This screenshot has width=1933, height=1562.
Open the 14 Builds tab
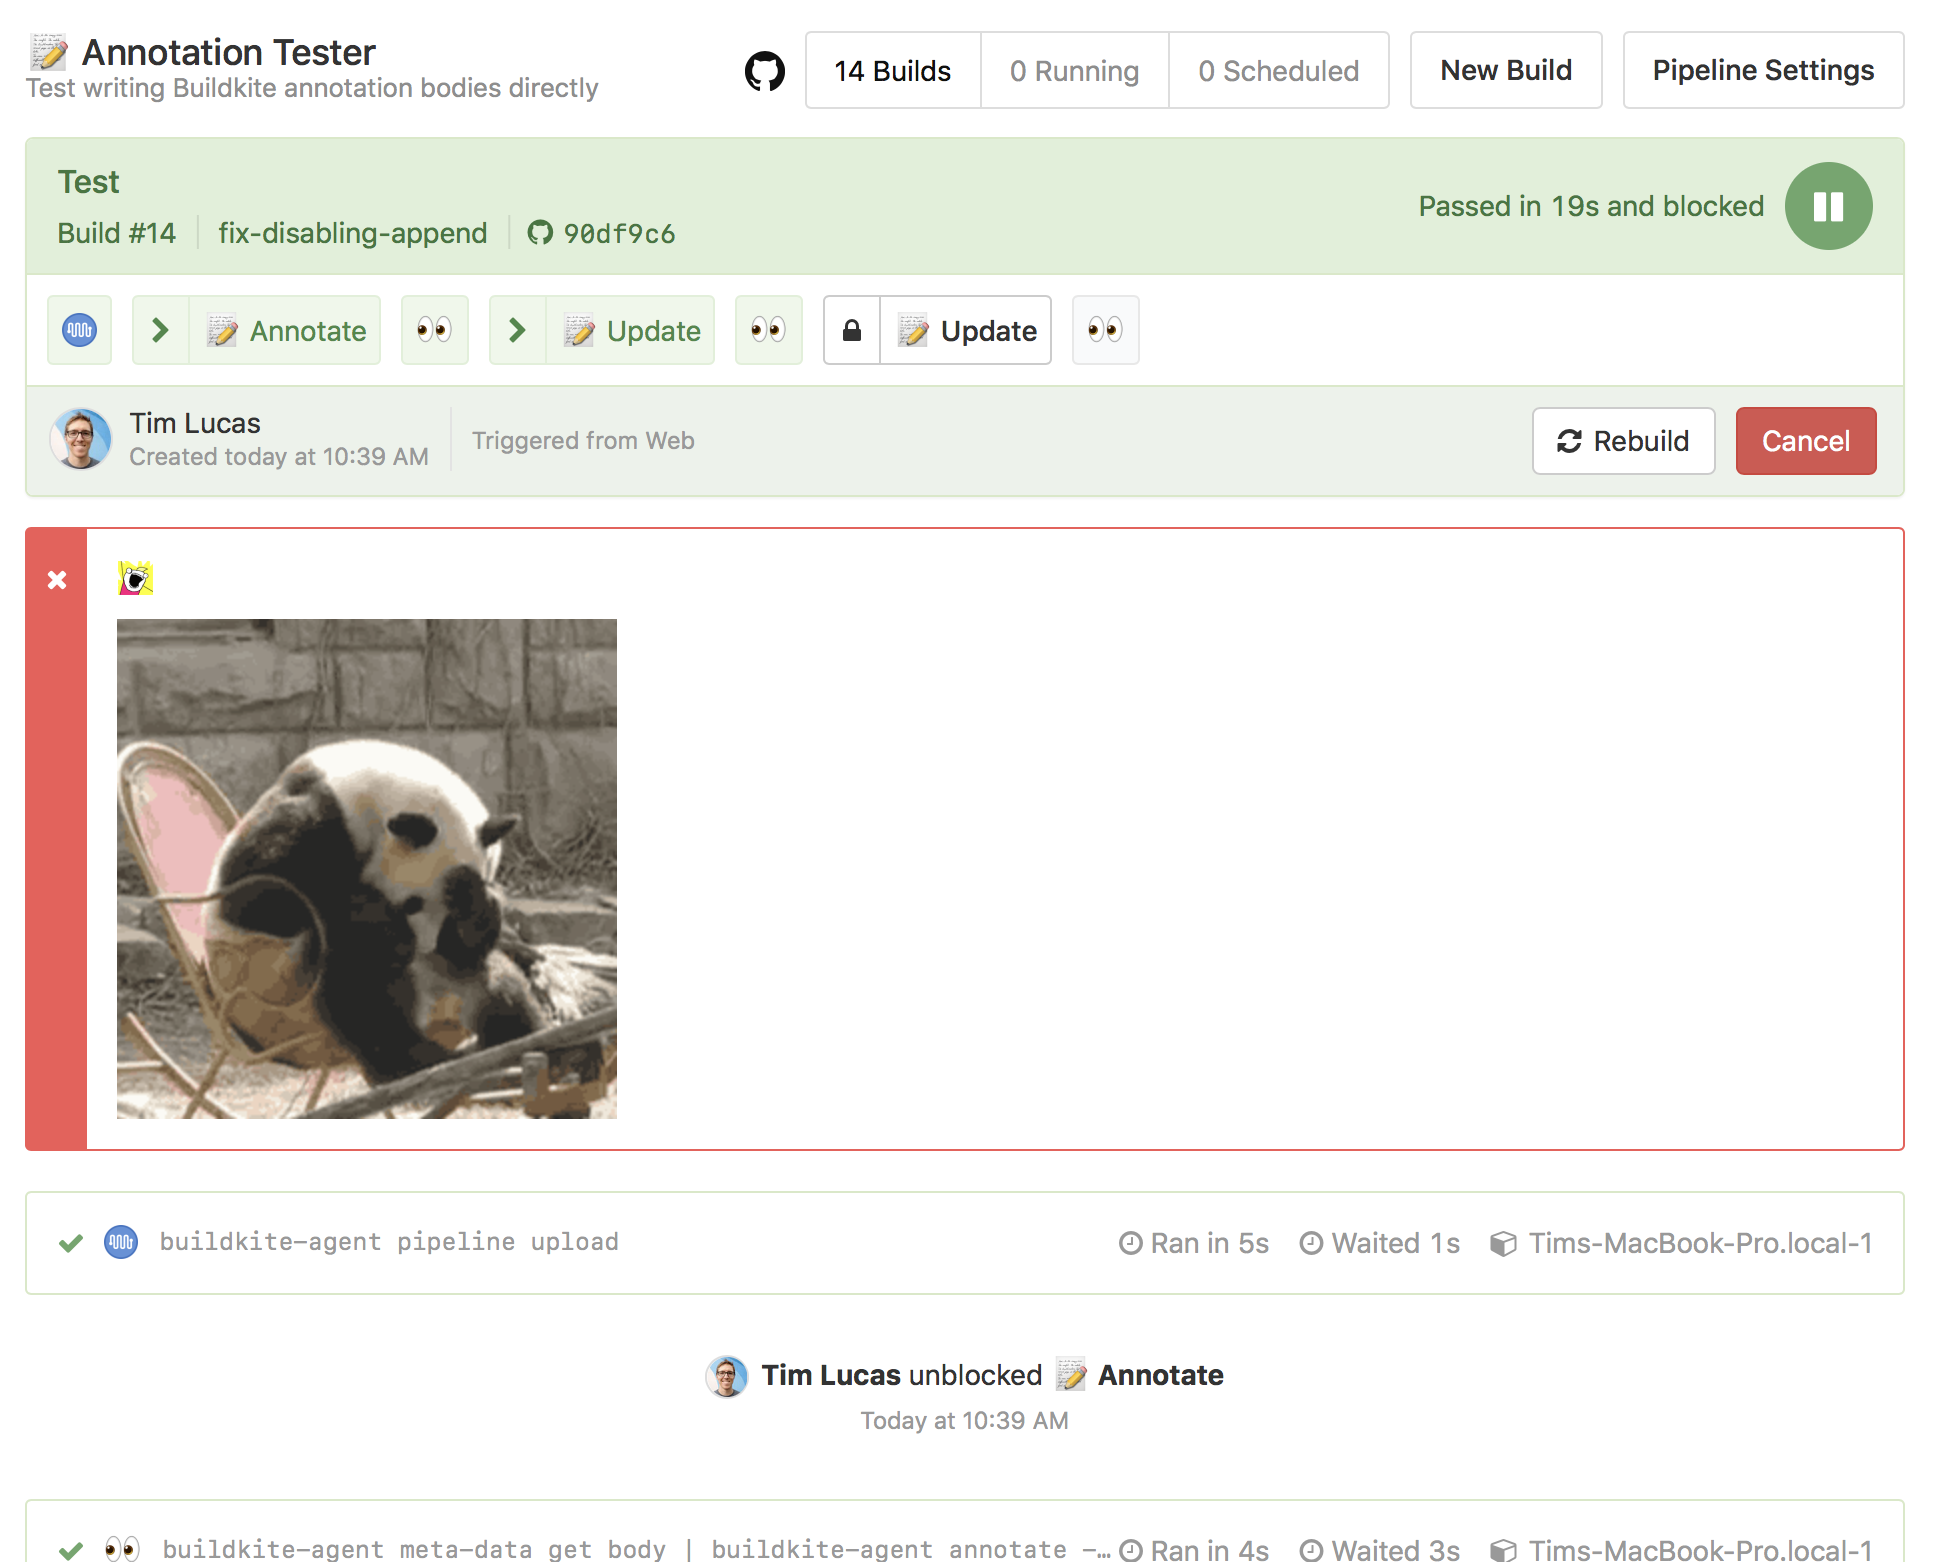892,71
